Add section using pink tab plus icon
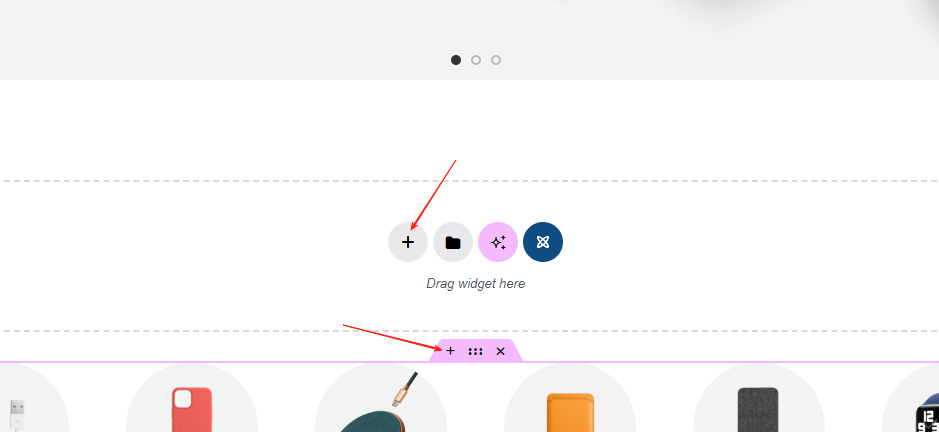The height and width of the screenshot is (432, 939). pos(450,351)
